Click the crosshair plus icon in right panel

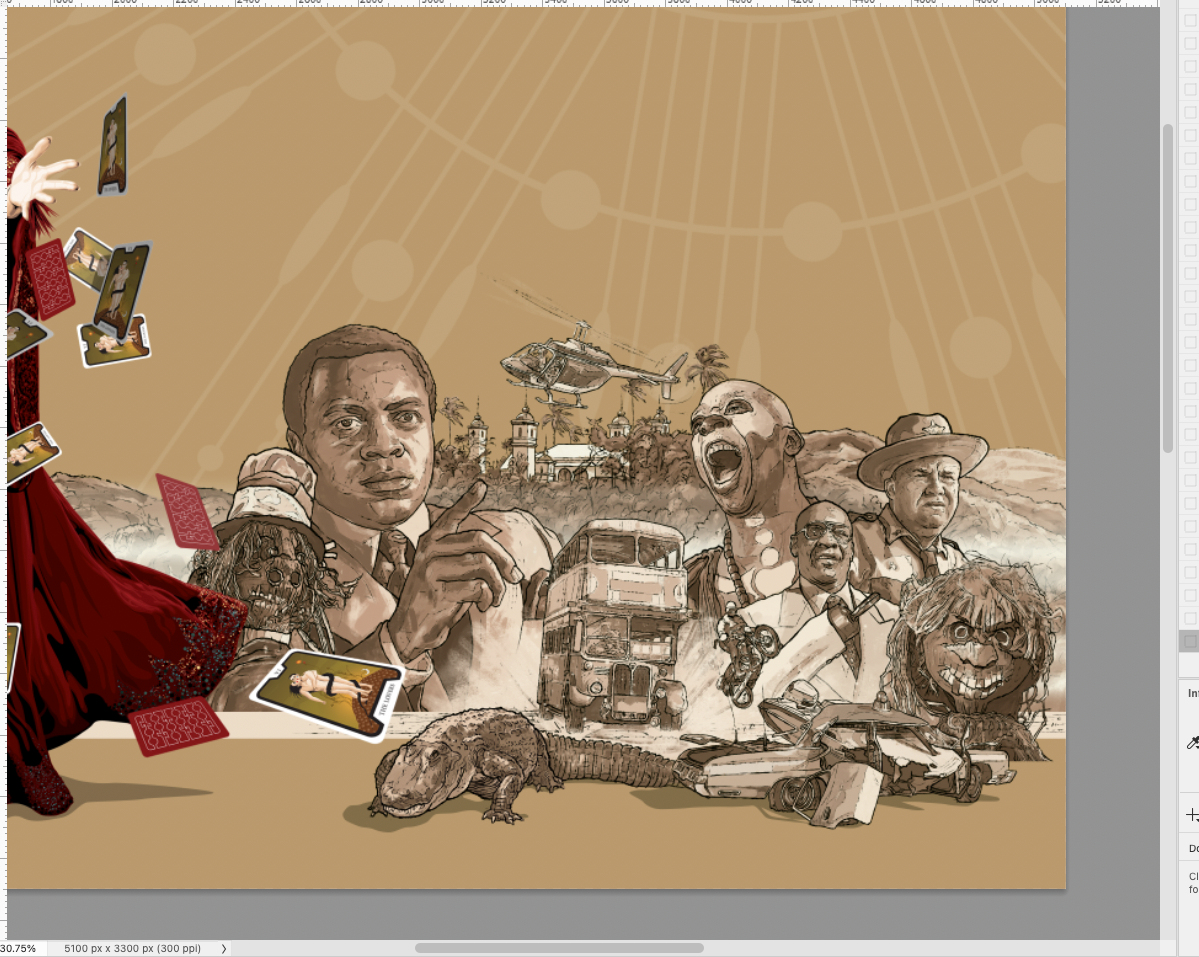[x=1192, y=815]
